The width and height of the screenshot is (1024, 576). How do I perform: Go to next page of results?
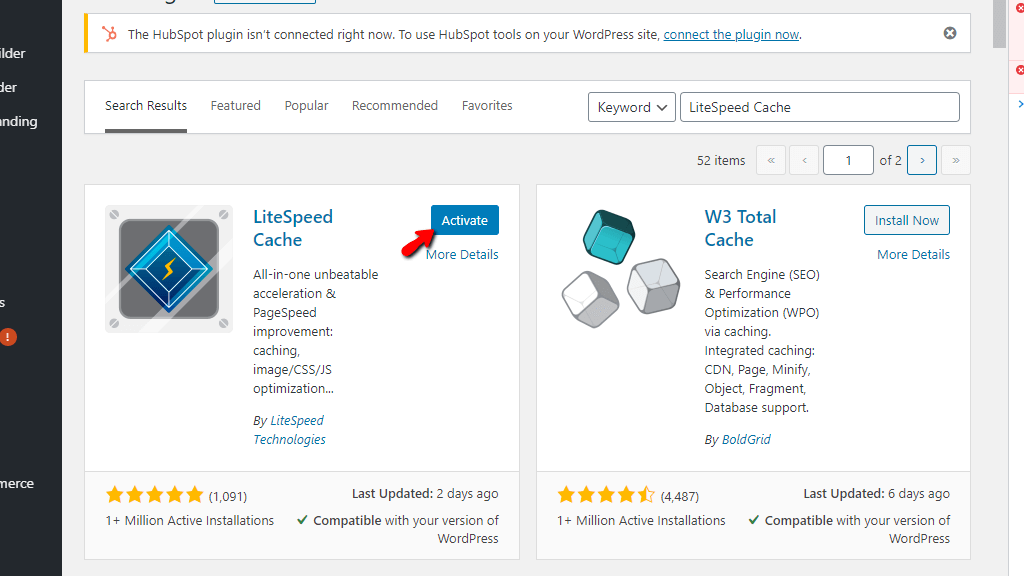point(921,160)
